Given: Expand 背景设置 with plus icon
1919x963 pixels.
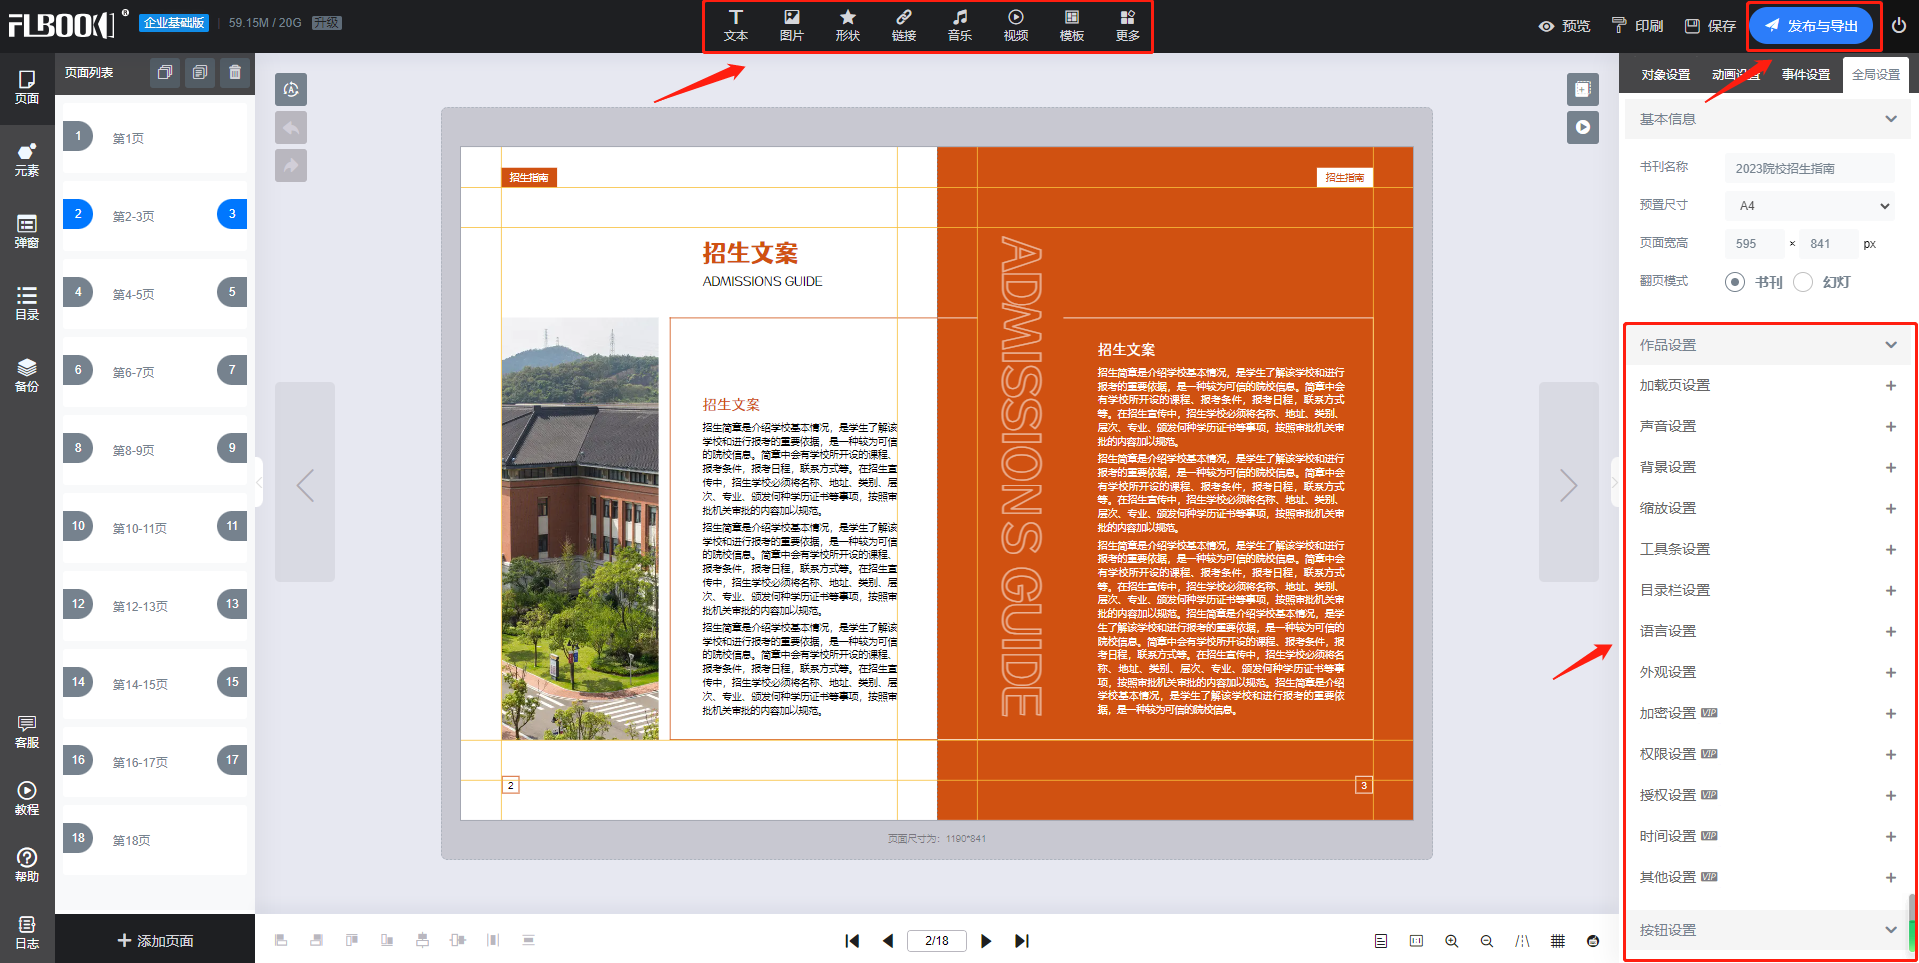Looking at the screenshot, I should (1891, 468).
